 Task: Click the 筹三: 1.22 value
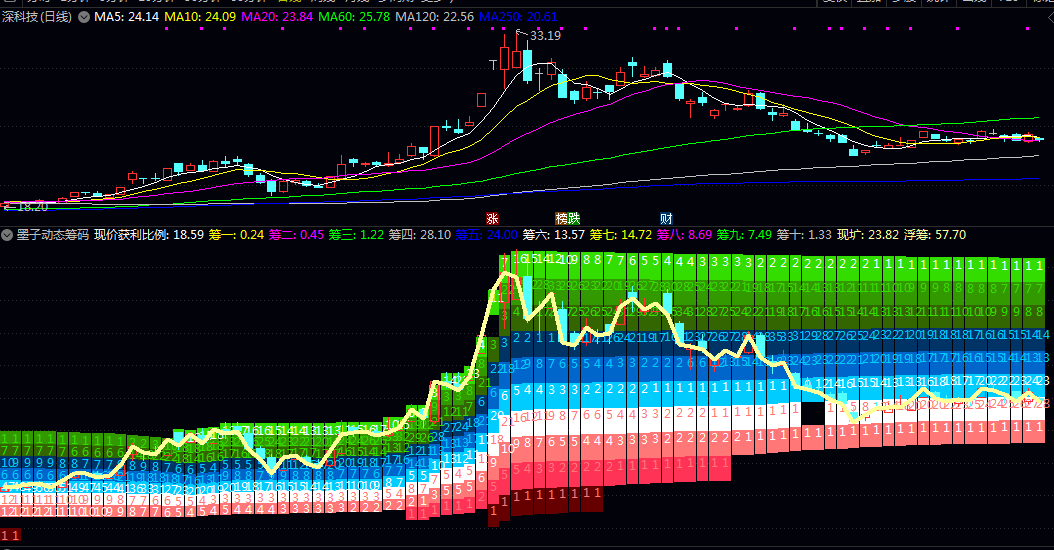[x=356, y=235]
